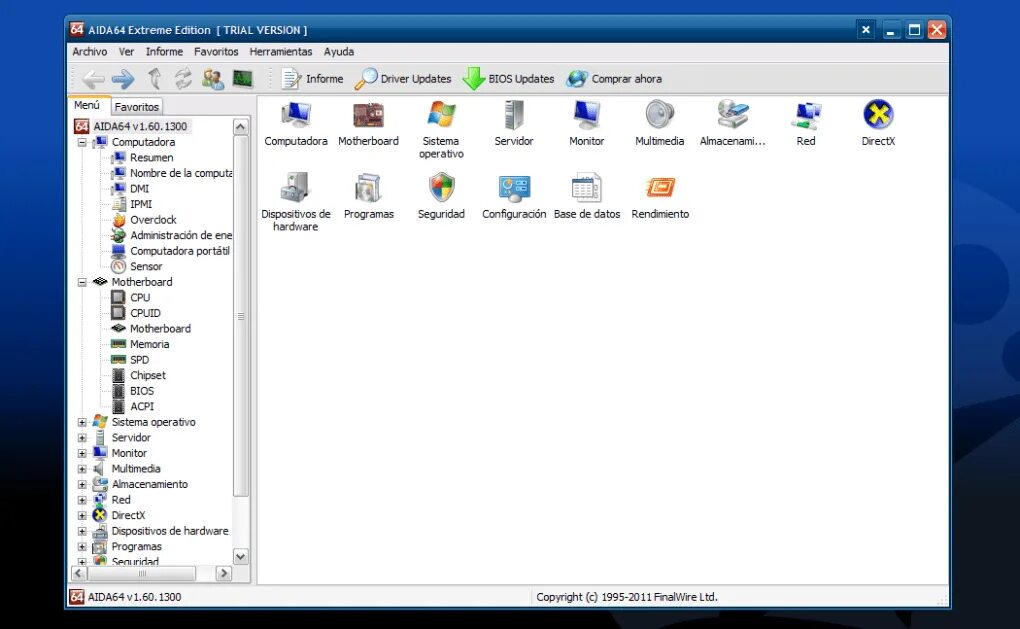The height and width of the screenshot is (629, 1020).
Task: Open the Red network icon in main pane
Action: pyautogui.click(x=806, y=116)
